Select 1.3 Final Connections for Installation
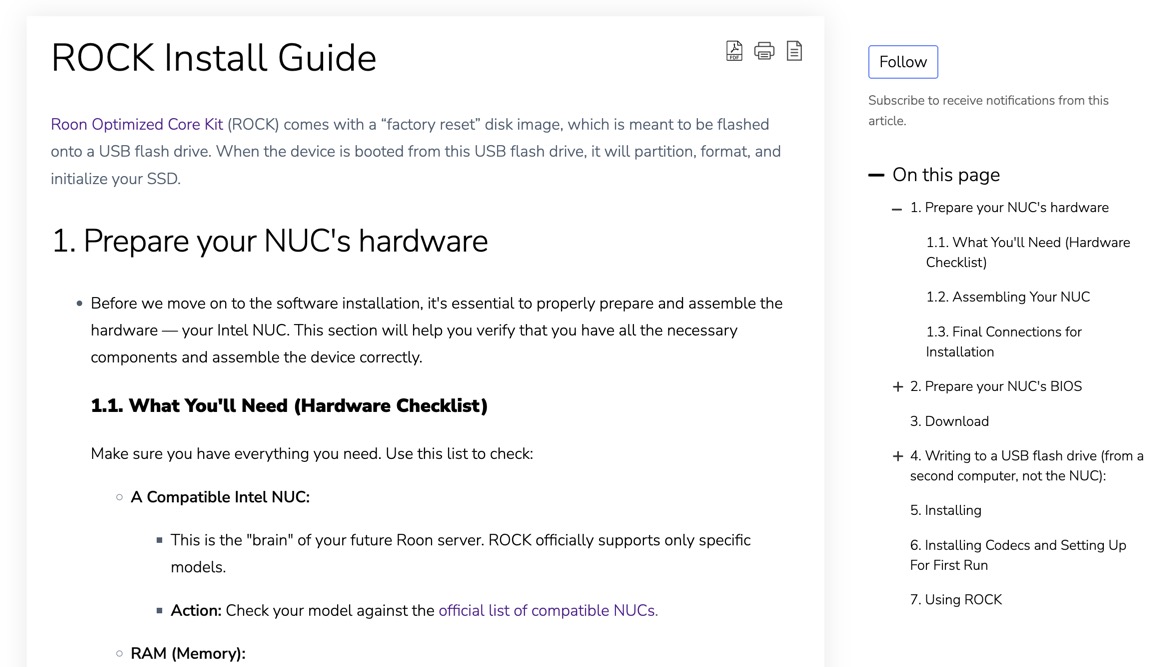Screen dimensions: 1172x667 click(x=1003, y=342)
